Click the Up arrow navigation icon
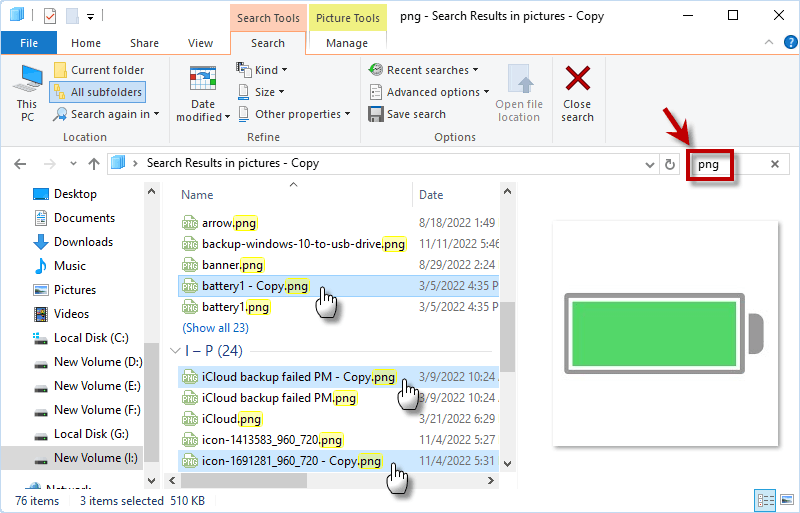 [x=94, y=163]
